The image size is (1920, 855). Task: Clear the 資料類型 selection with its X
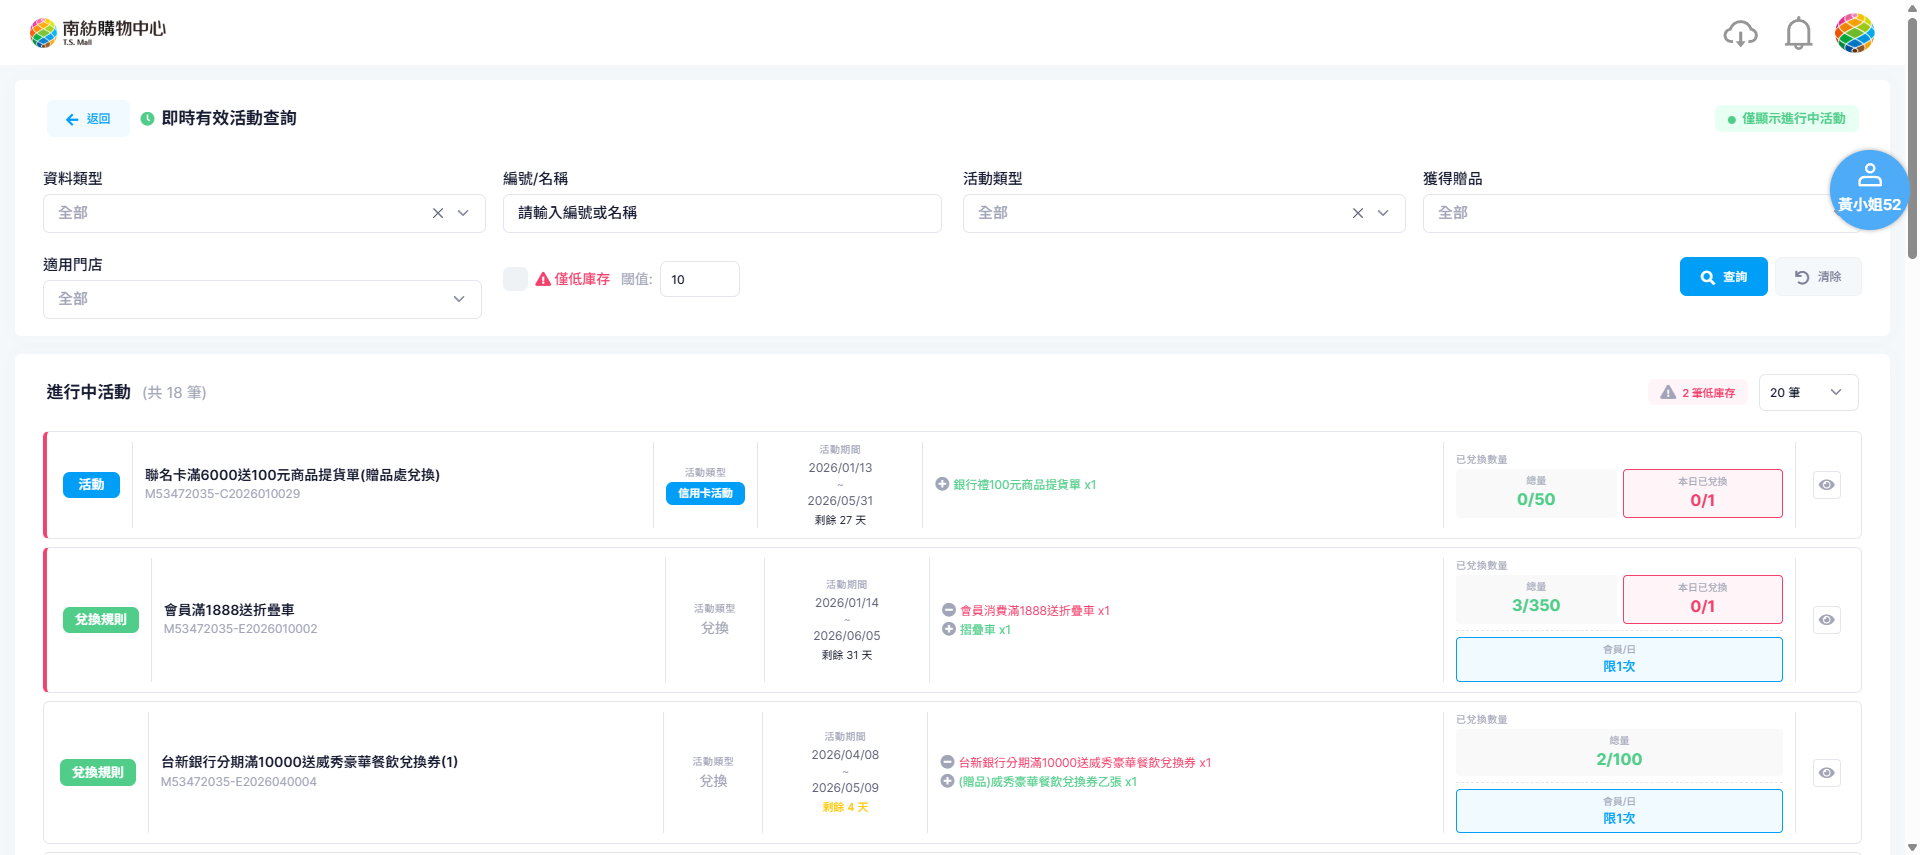[438, 213]
